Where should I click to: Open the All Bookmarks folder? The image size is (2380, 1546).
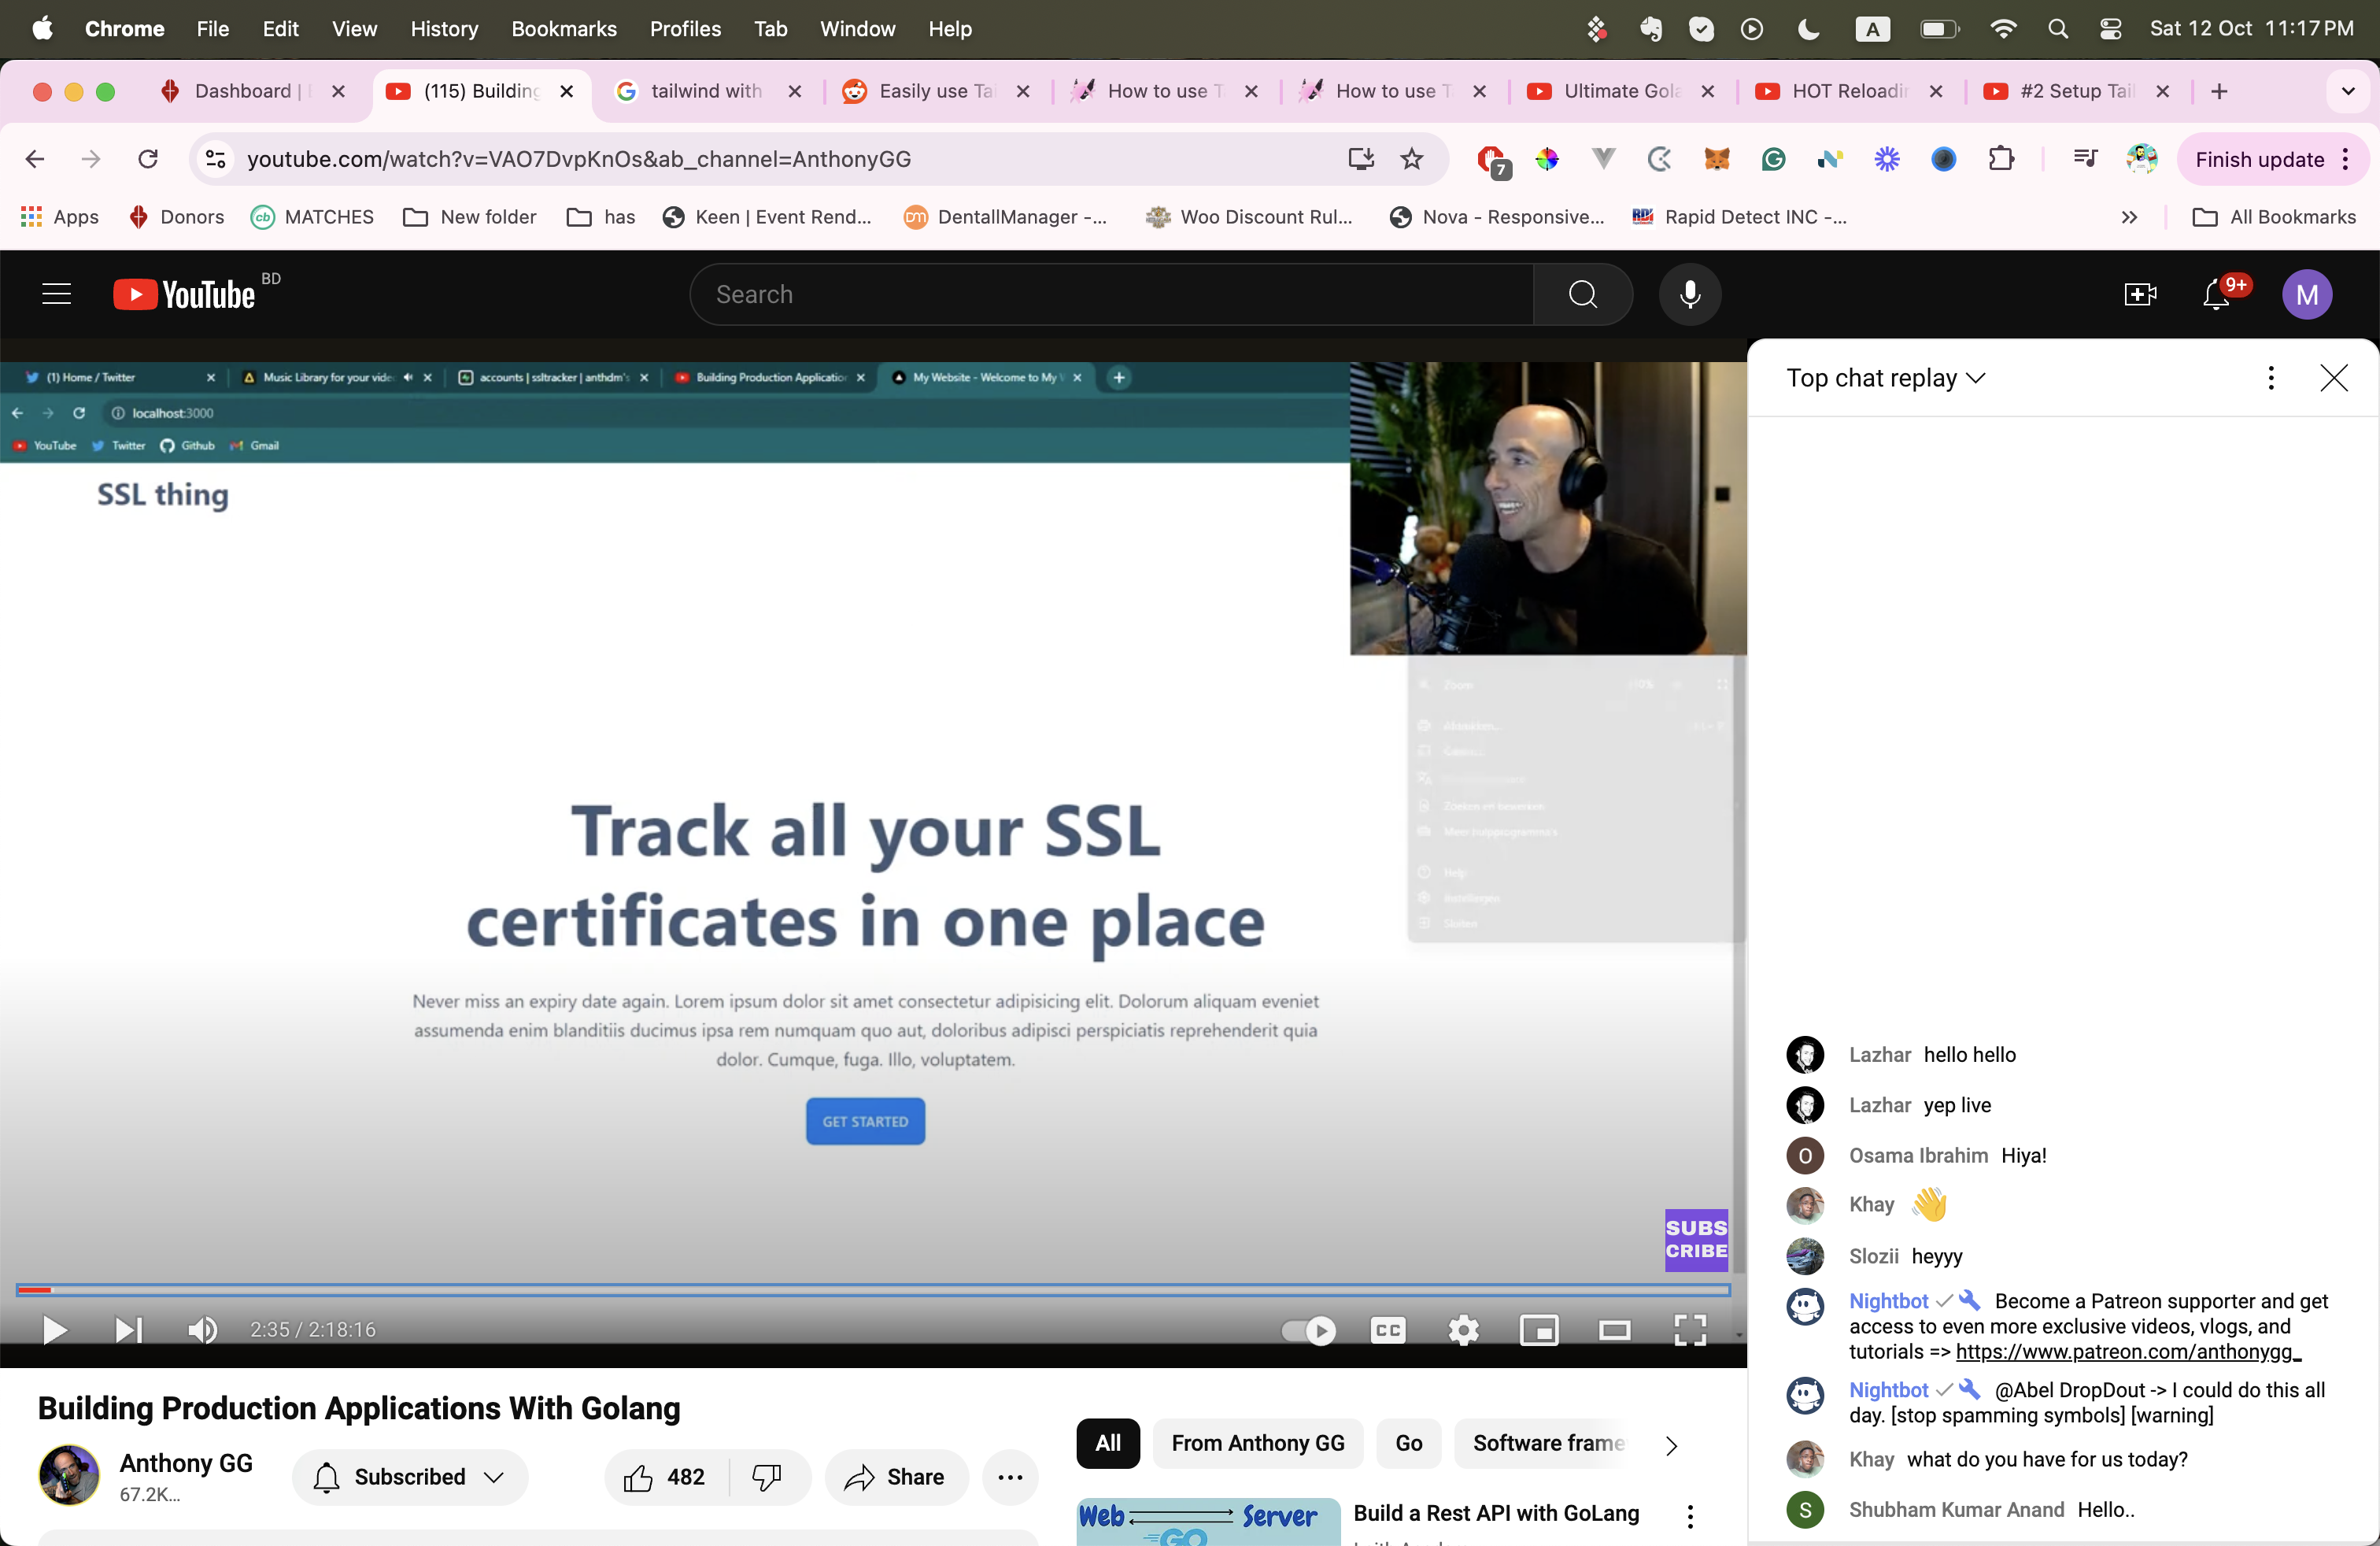click(x=2273, y=217)
